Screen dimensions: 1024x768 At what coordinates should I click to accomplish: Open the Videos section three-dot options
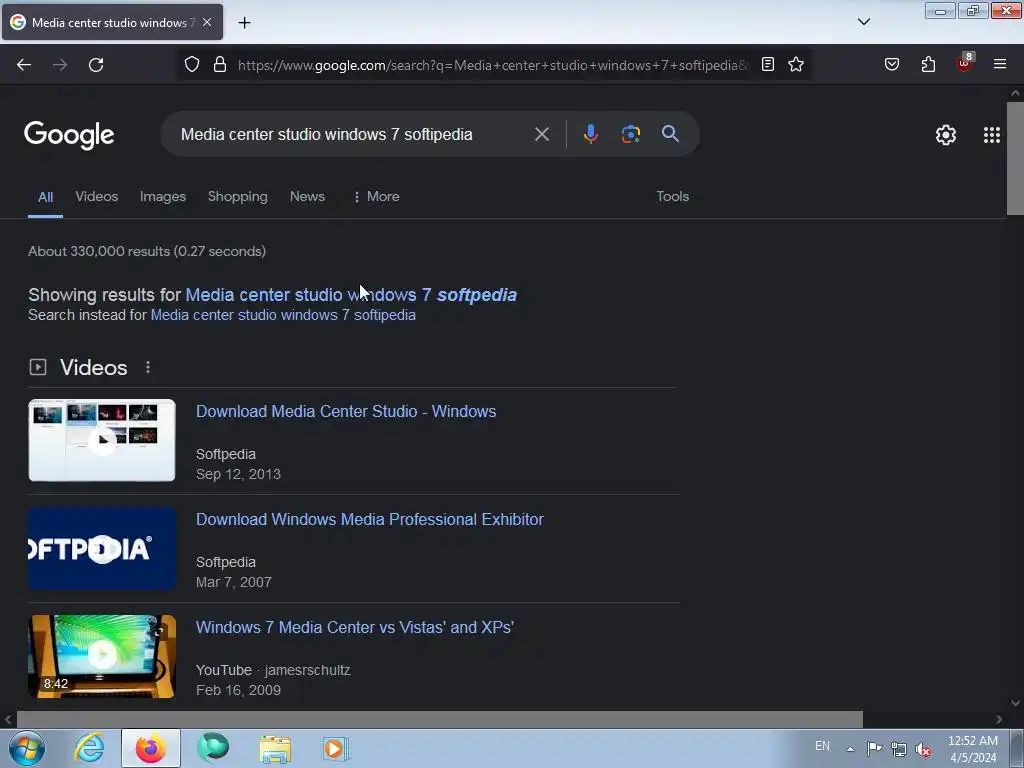tap(148, 368)
